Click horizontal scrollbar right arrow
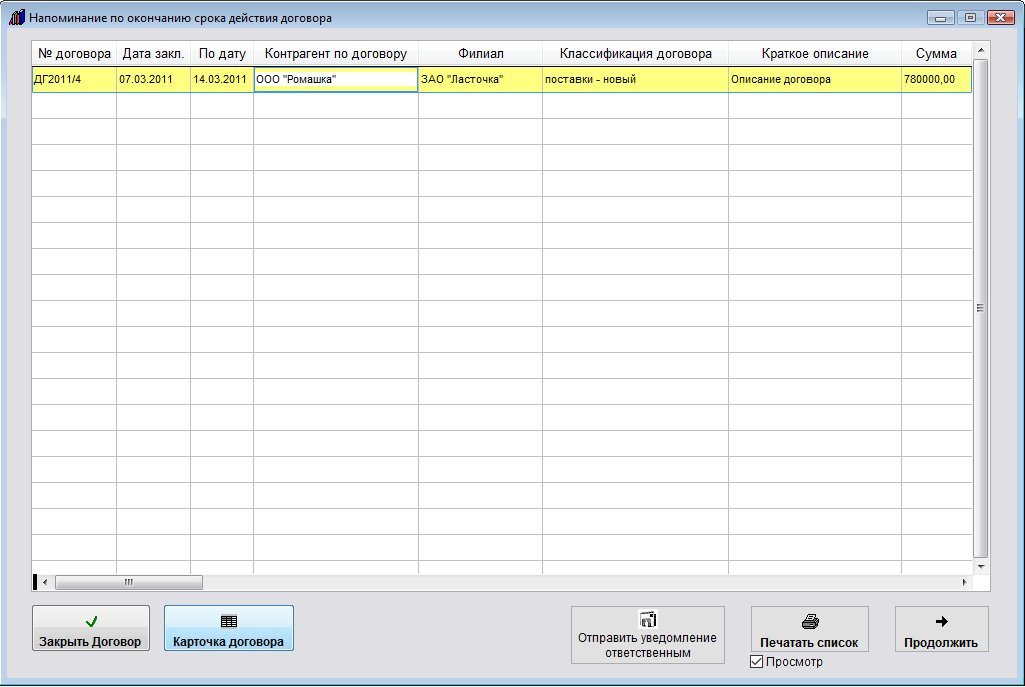 (964, 582)
